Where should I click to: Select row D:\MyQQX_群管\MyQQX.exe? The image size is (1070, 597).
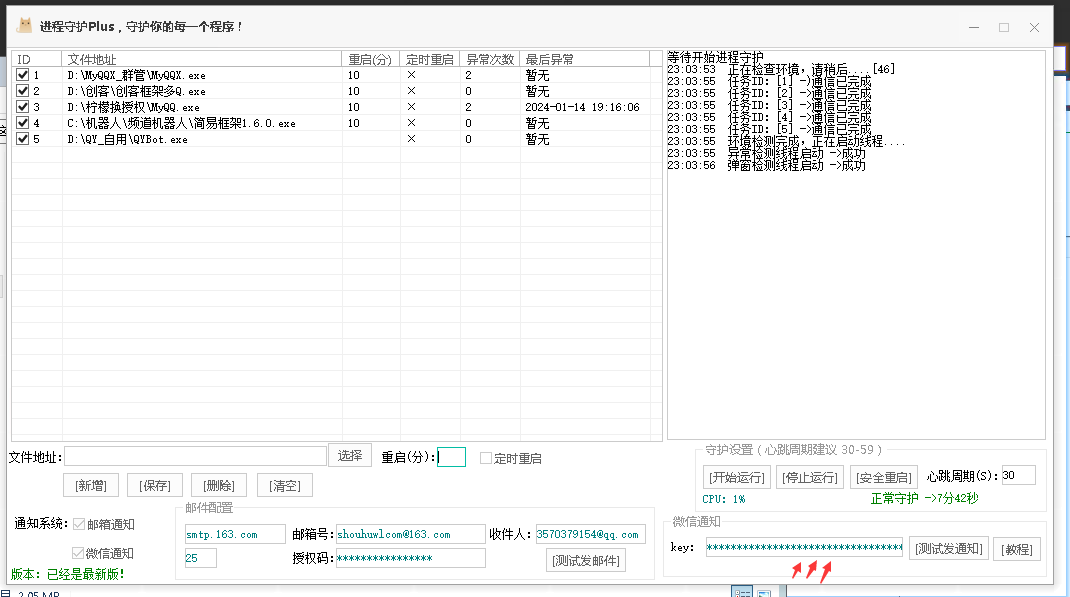coord(136,75)
